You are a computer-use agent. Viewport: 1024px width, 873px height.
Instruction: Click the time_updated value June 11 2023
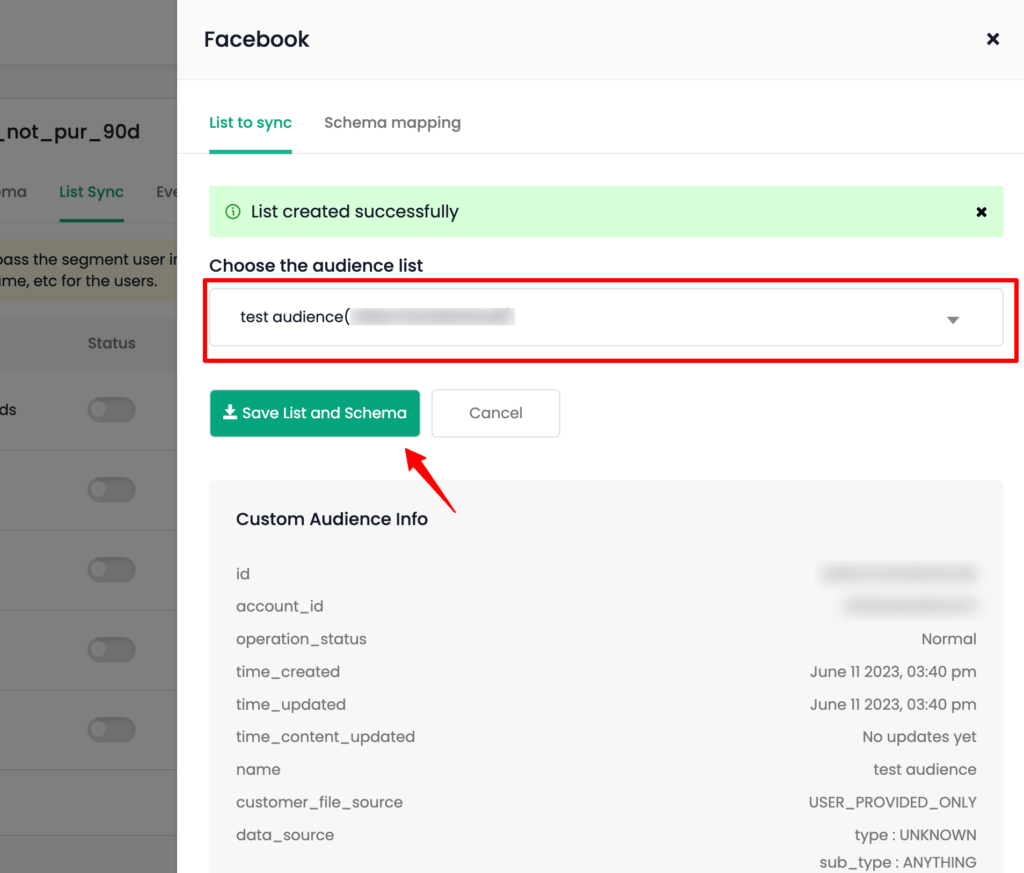[x=893, y=705]
